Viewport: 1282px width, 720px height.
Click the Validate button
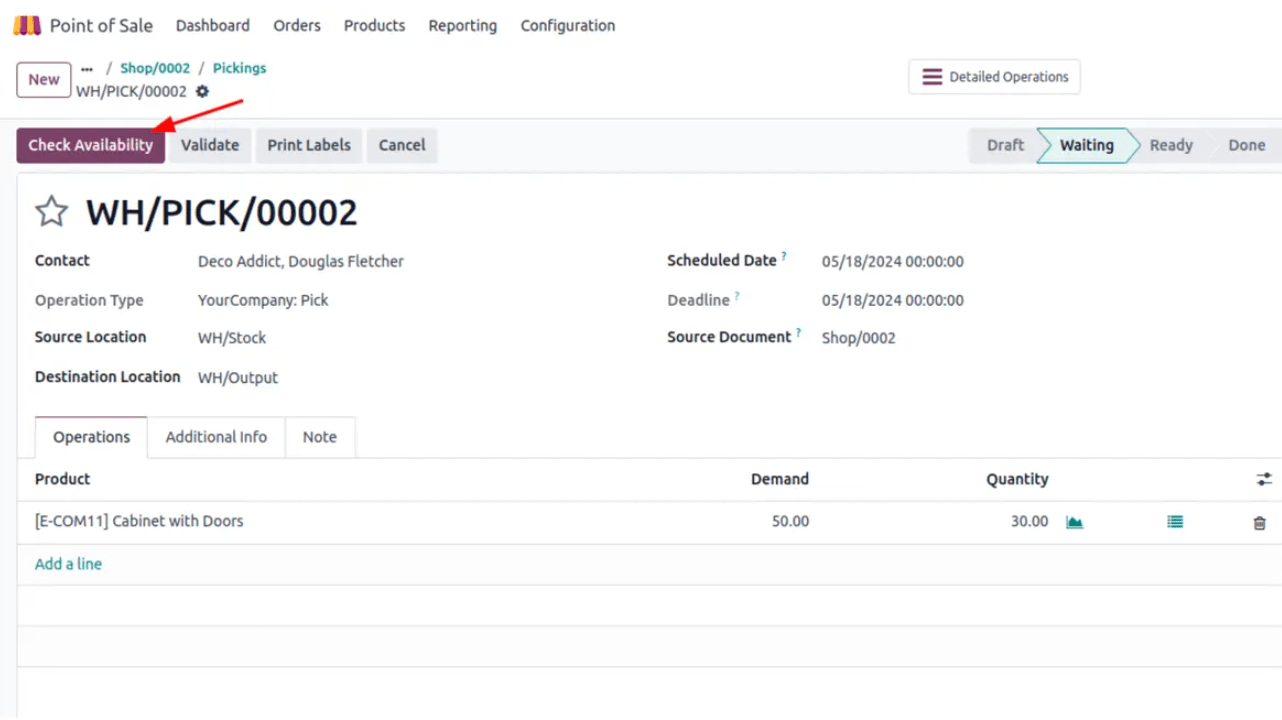pyautogui.click(x=210, y=145)
